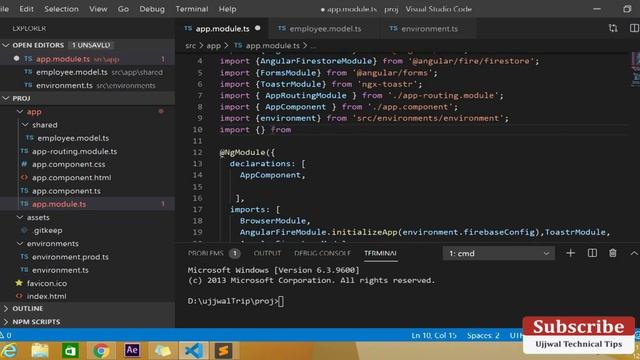Open index.html in explorer
The width and height of the screenshot is (640, 360).
46,296
